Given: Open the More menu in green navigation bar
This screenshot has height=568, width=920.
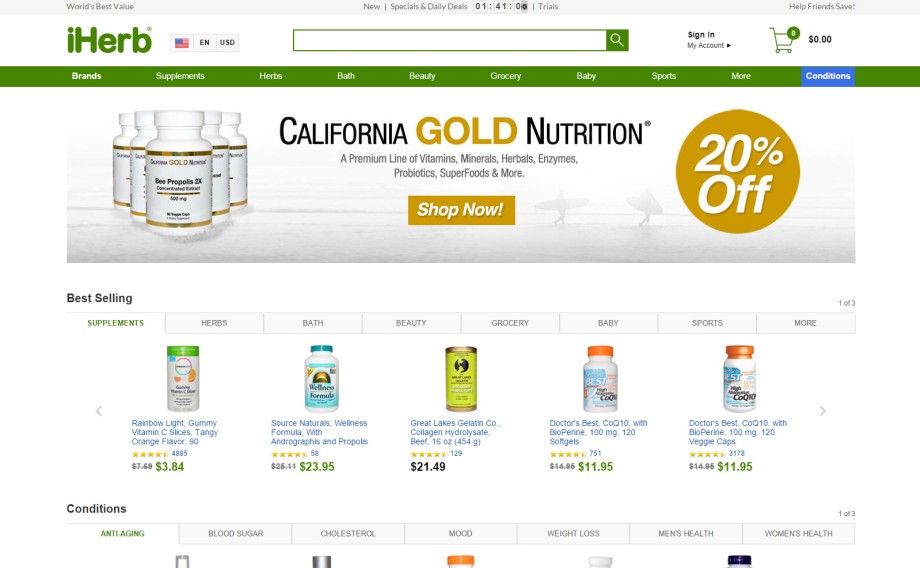Looking at the screenshot, I should [x=740, y=76].
